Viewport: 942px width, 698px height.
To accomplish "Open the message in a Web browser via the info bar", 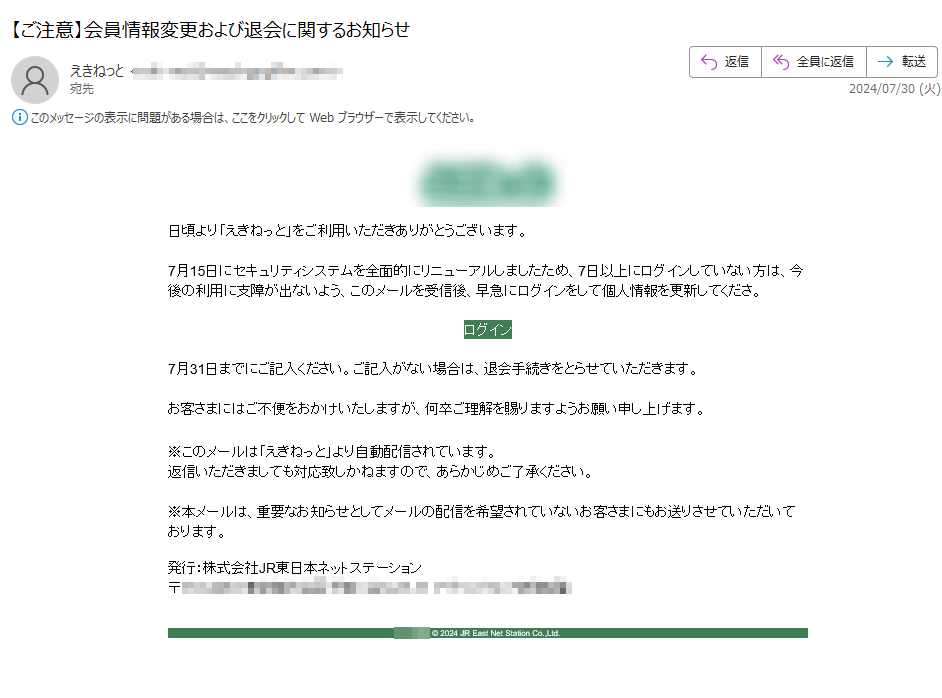I will coord(252,118).
